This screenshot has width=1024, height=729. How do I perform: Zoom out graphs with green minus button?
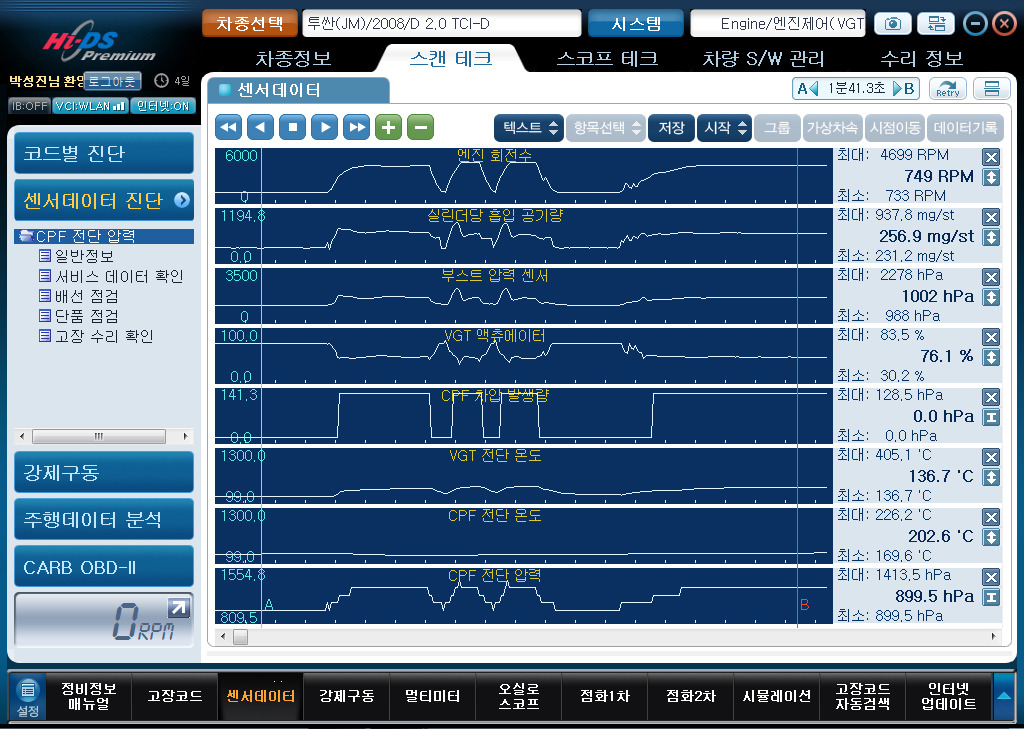pyautogui.click(x=420, y=127)
